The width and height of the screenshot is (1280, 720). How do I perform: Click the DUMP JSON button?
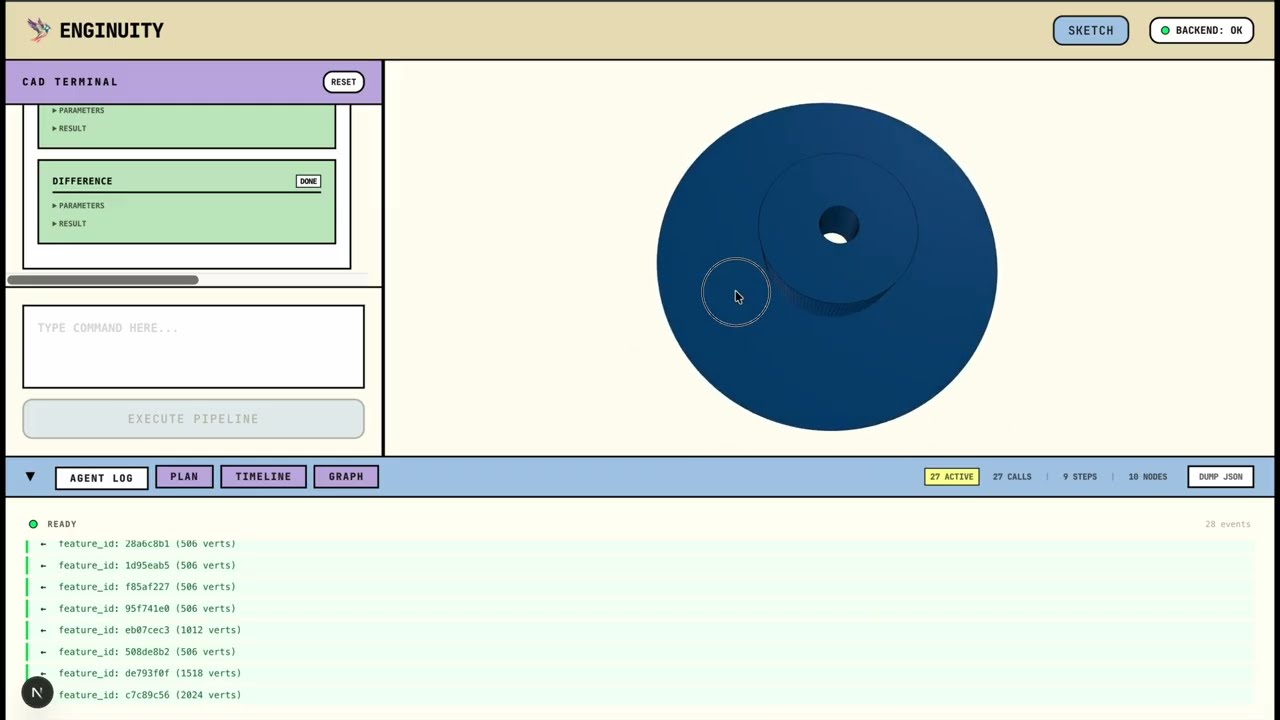(1220, 477)
